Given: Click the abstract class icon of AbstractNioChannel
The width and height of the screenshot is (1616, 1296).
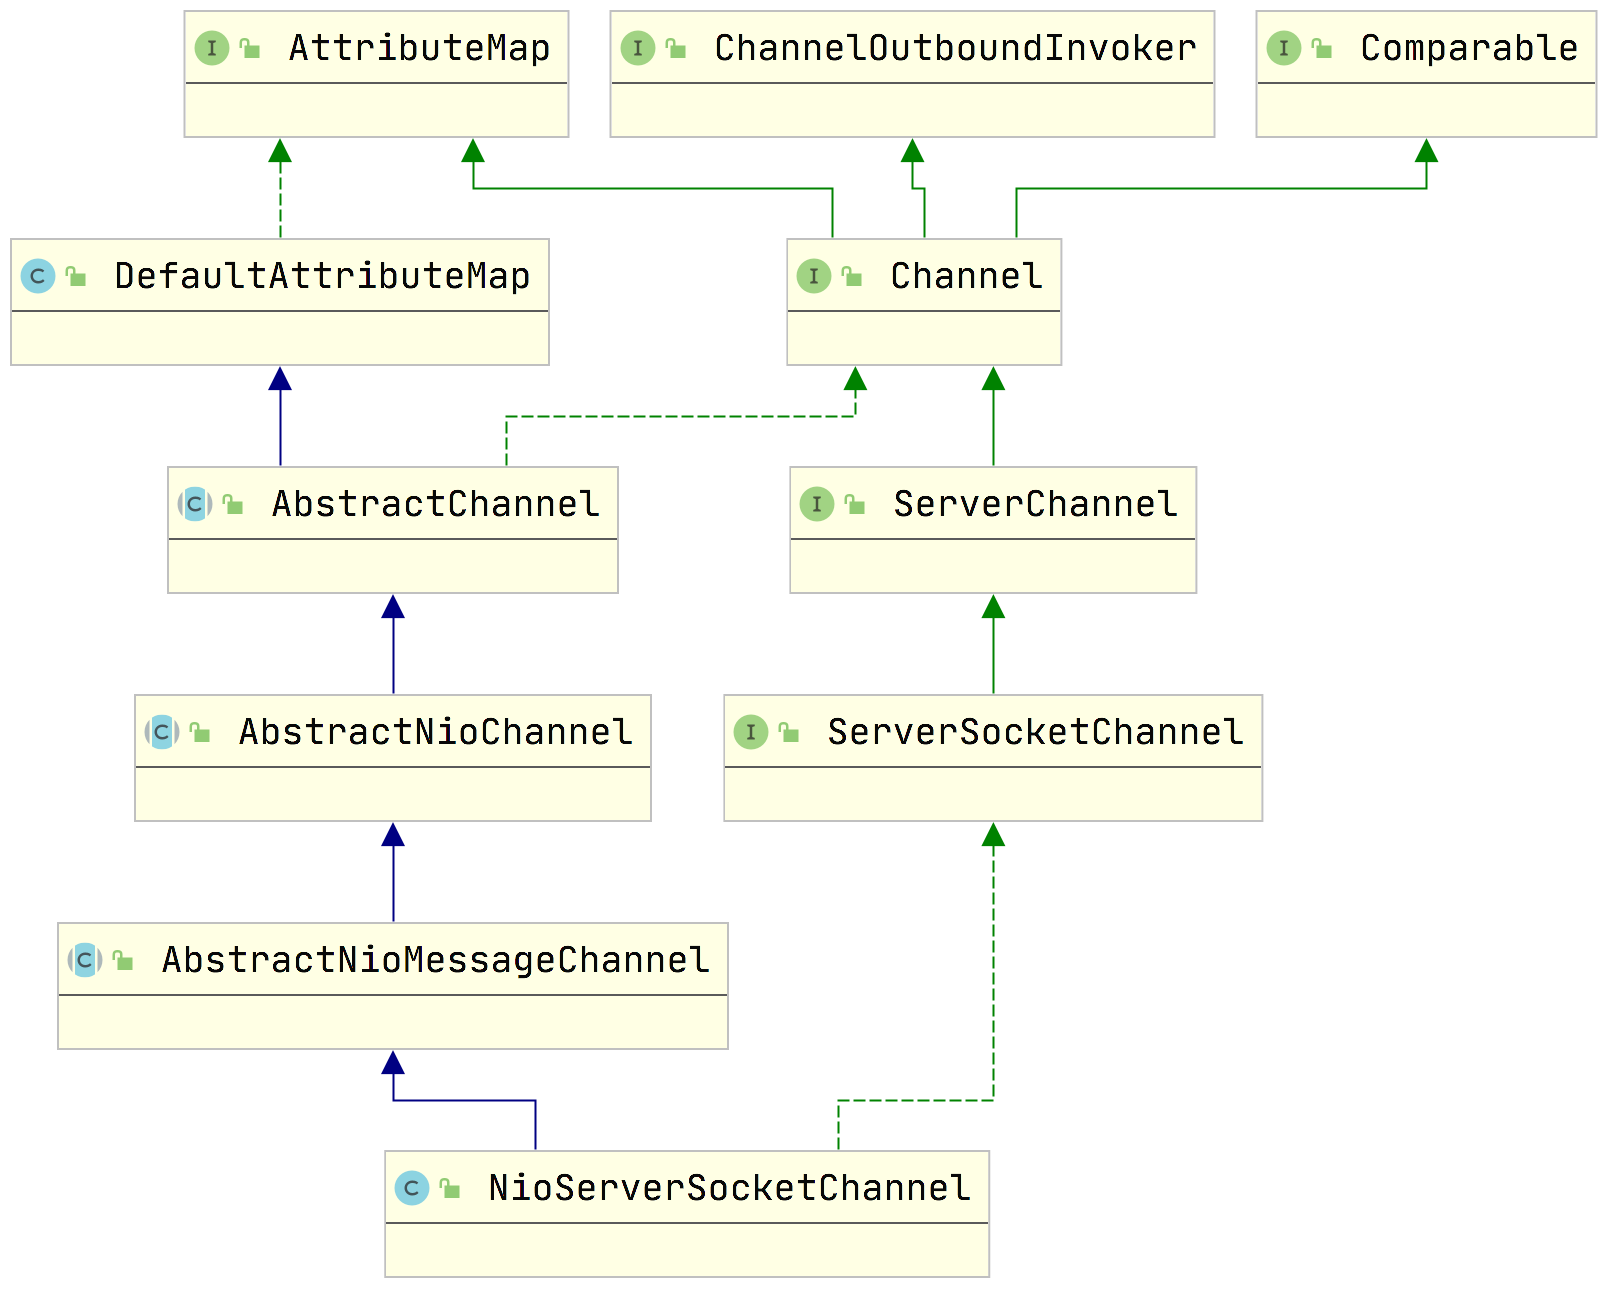Looking at the screenshot, I should [162, 732].
